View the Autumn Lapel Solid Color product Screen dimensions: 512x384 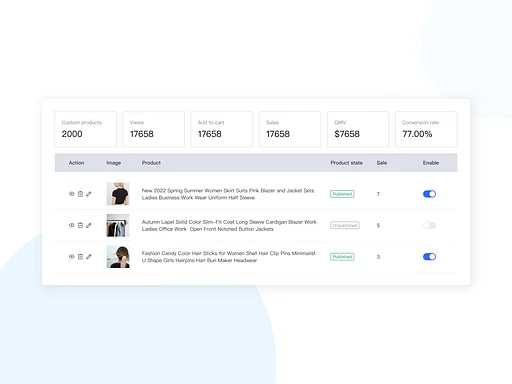72,225
